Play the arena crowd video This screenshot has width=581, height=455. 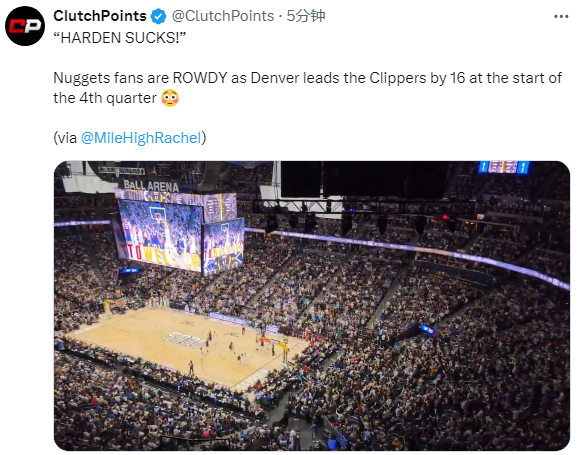pyautogui.click(x=312, y=306)
